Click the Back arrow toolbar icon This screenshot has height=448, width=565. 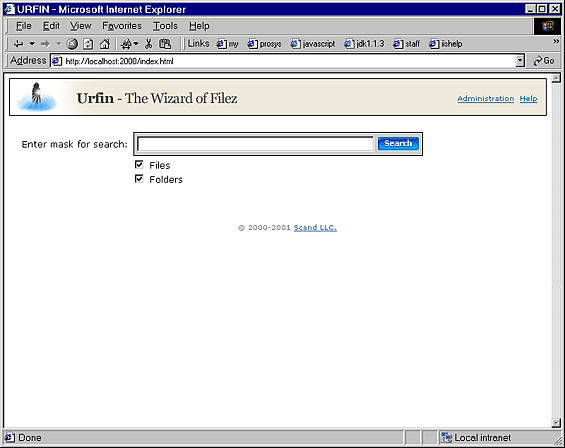pos(18,44)
